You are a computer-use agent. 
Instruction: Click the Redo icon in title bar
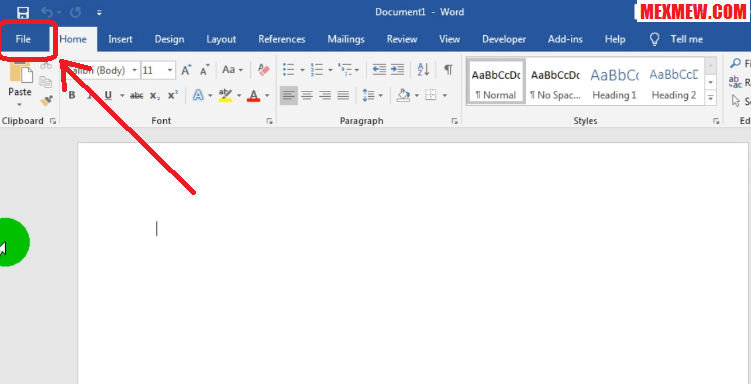(76, 12)
